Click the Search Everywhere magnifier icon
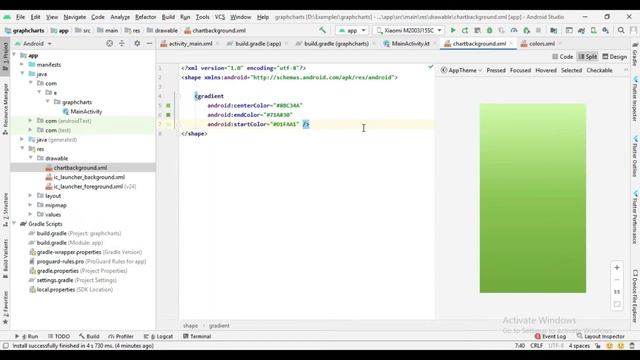Screen dimensions: 640x360 pos(621,30)
